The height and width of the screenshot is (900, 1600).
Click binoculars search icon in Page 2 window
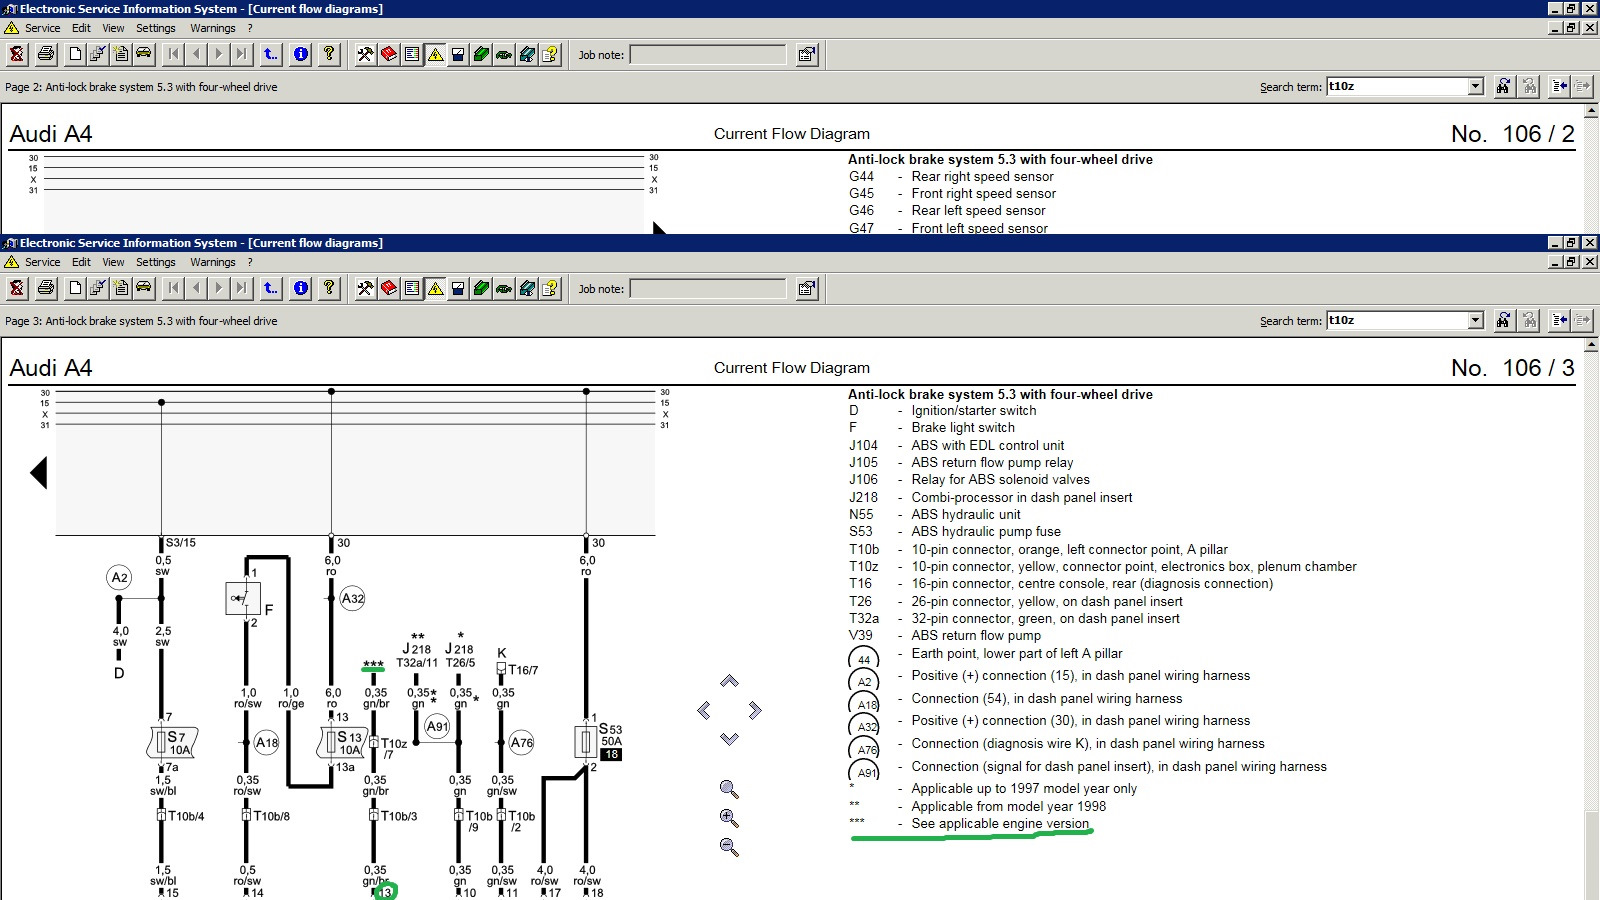pyautogui.click(x=1503, y=86)
